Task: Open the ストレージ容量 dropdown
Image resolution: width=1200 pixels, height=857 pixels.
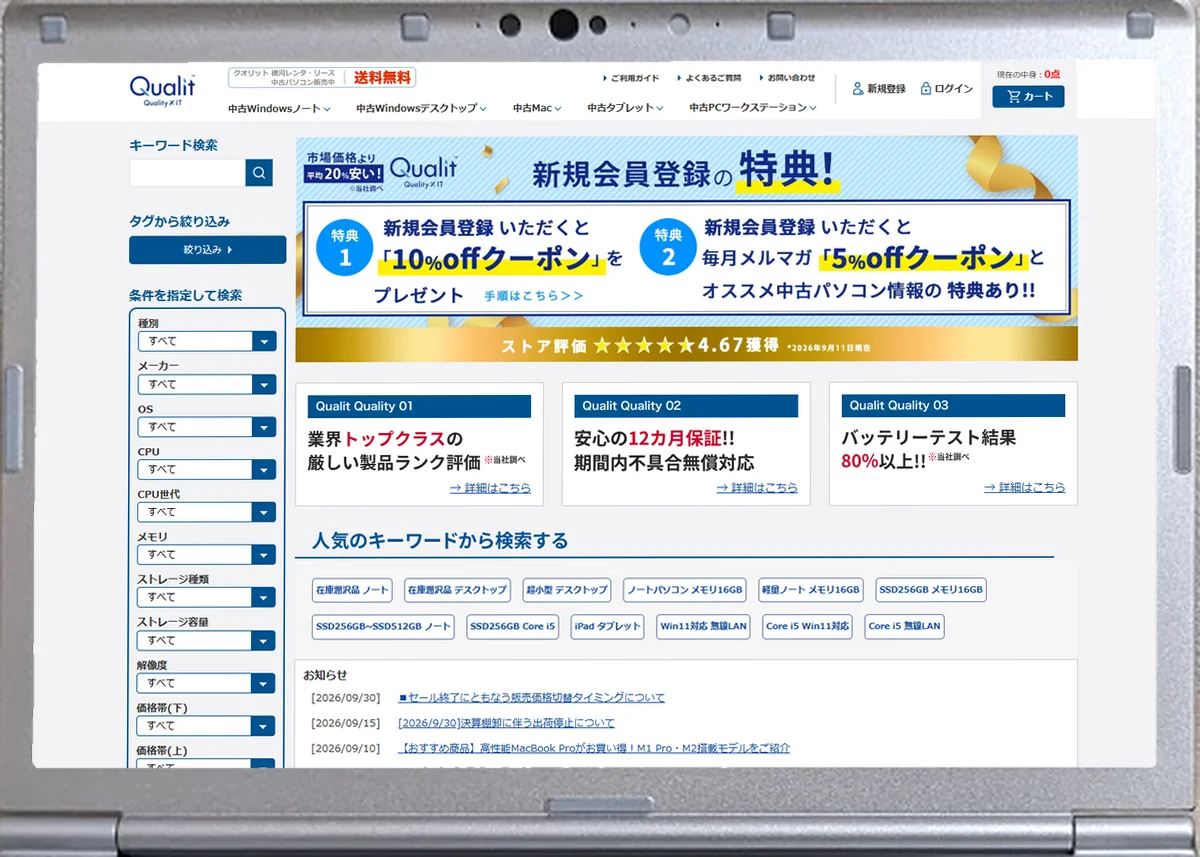Action: pyautogui.click(x=207, y=640)
